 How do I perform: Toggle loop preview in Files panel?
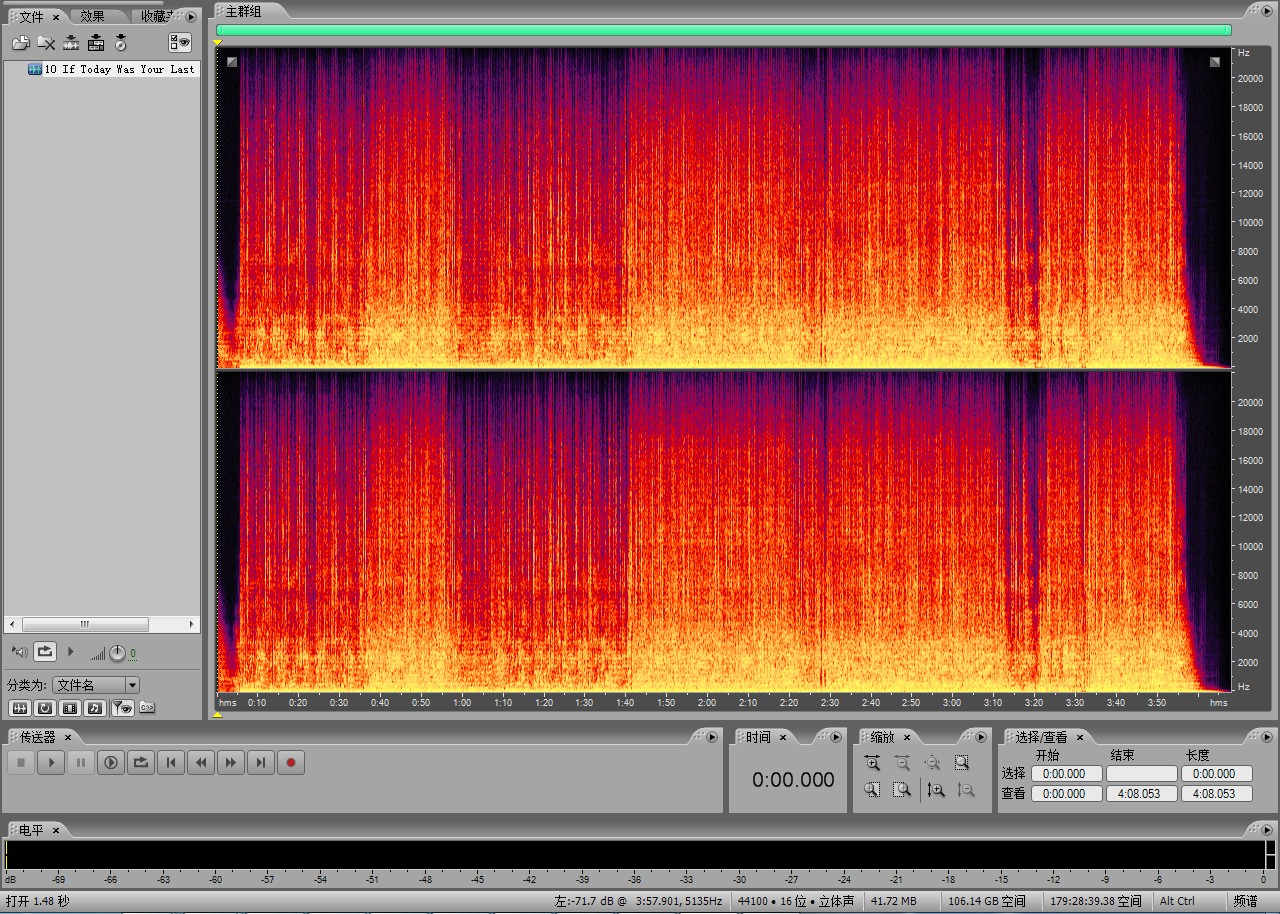[x=45, y=652]
